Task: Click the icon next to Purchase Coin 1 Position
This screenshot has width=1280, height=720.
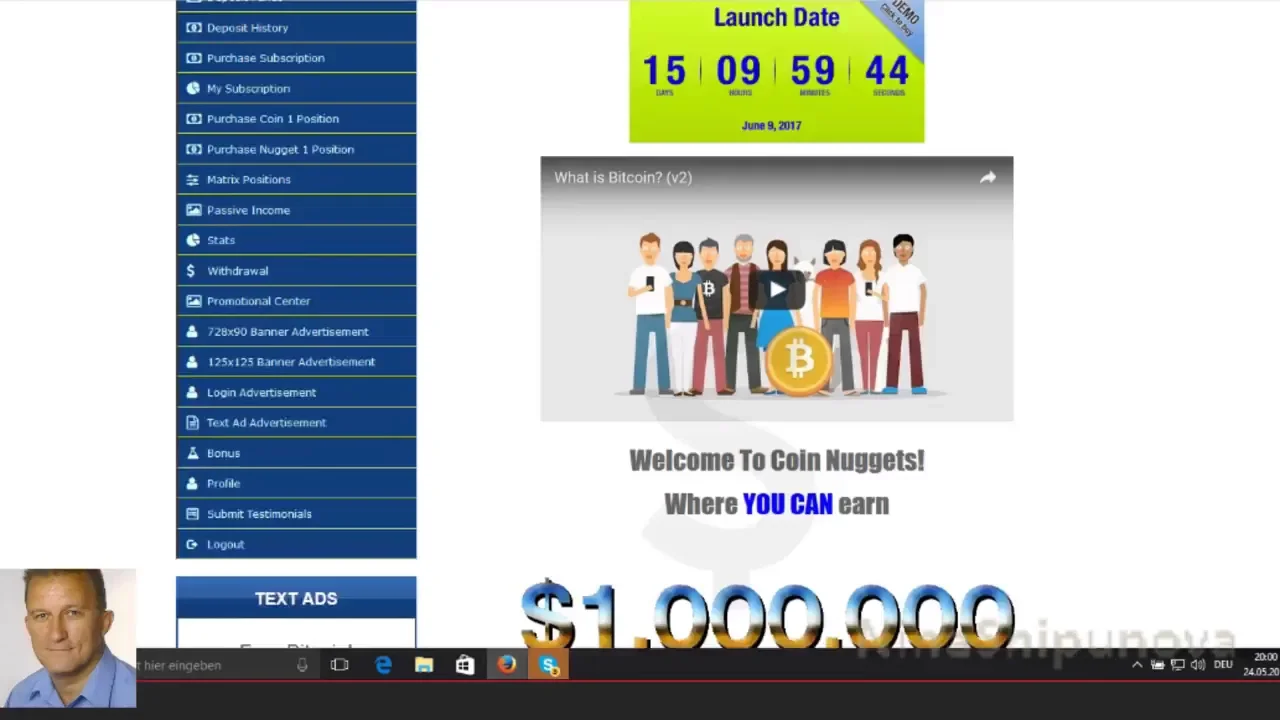Action: tap(193, 119)
